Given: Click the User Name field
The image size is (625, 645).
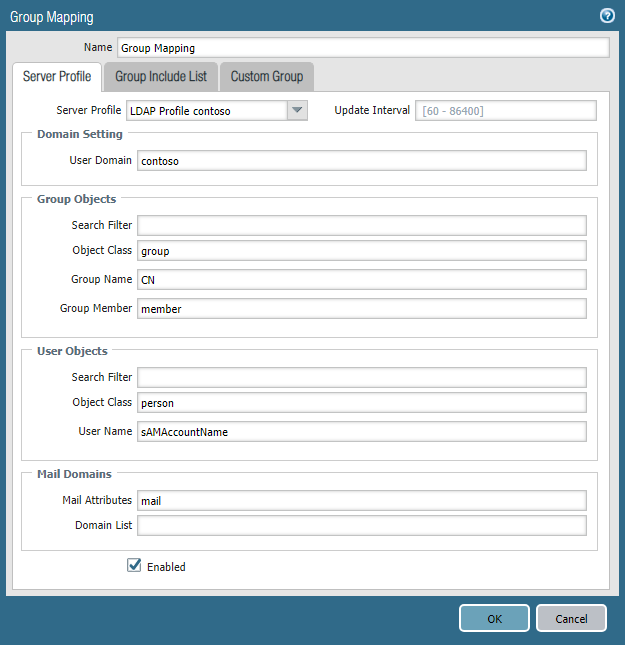Looking at the screenshot, I should [362, 432].
